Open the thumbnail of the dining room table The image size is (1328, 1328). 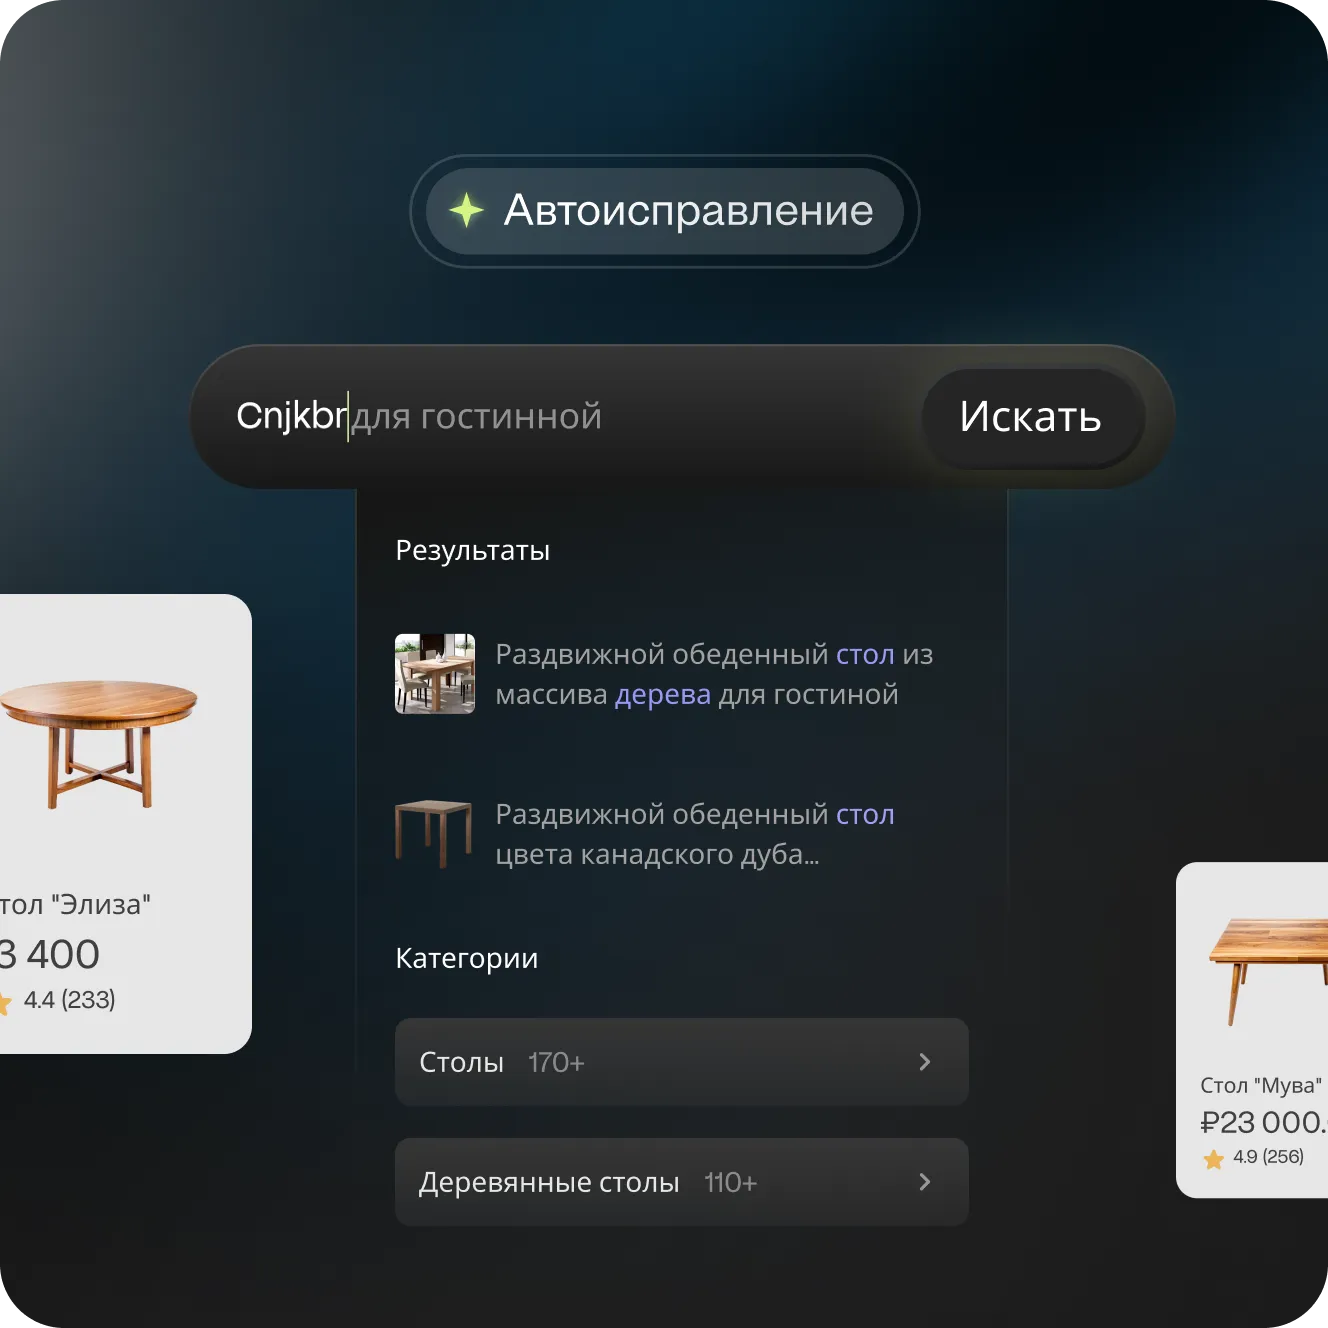point(435,674)
